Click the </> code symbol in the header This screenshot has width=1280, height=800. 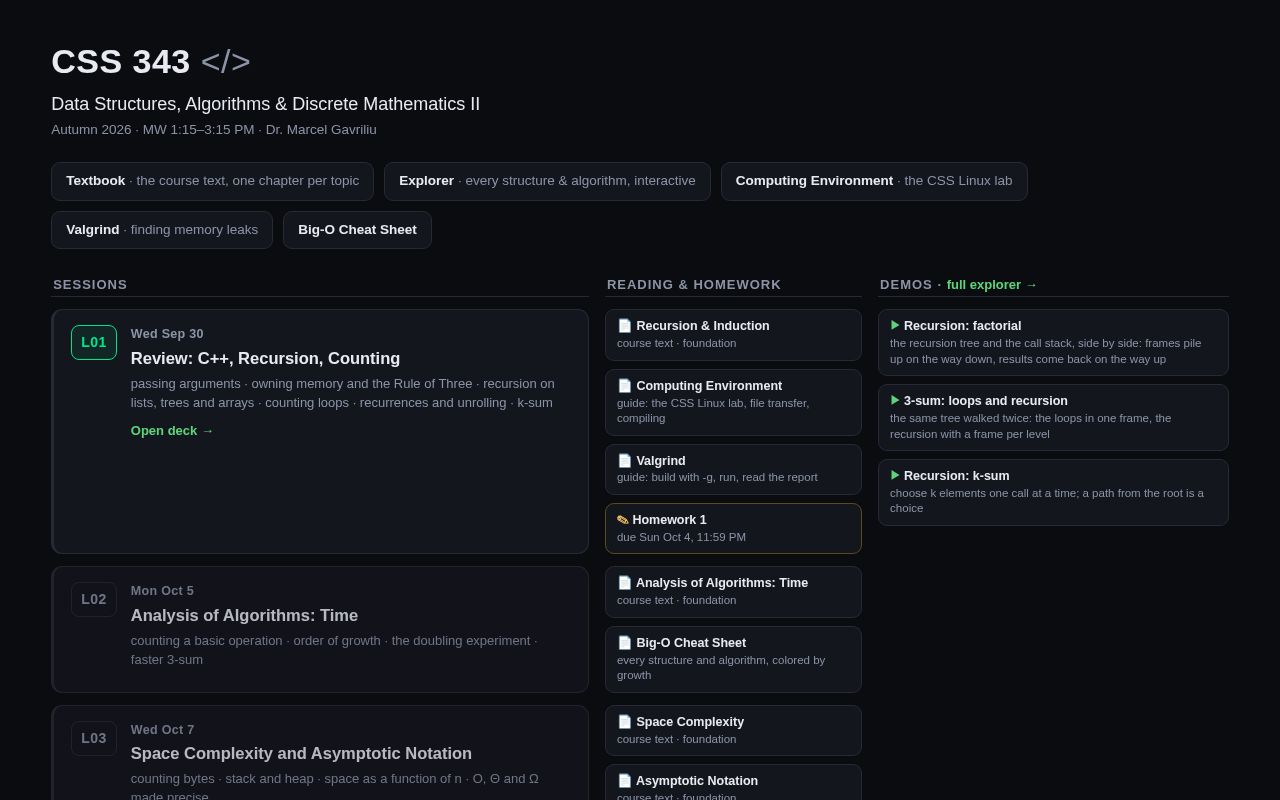[x=226, y=62]
